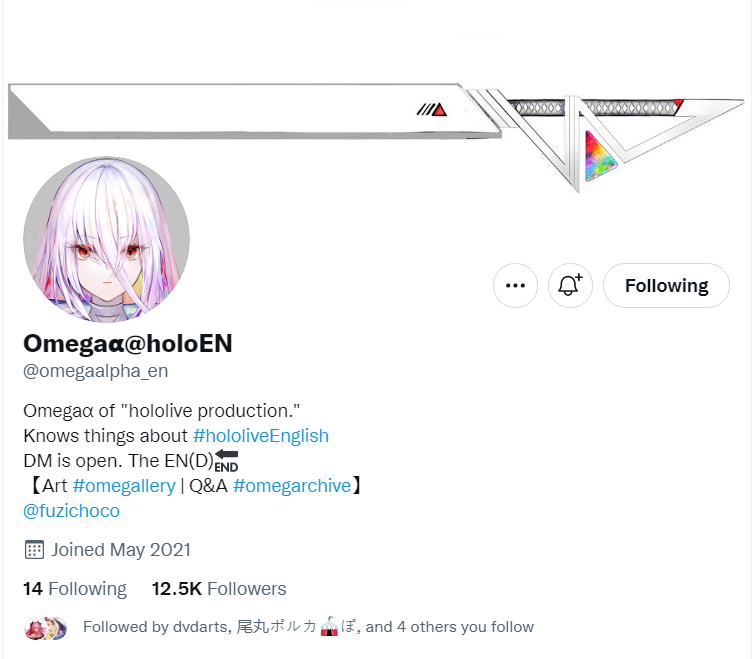
Task: Toggle the Following button to unfollow
Action: 666,285
